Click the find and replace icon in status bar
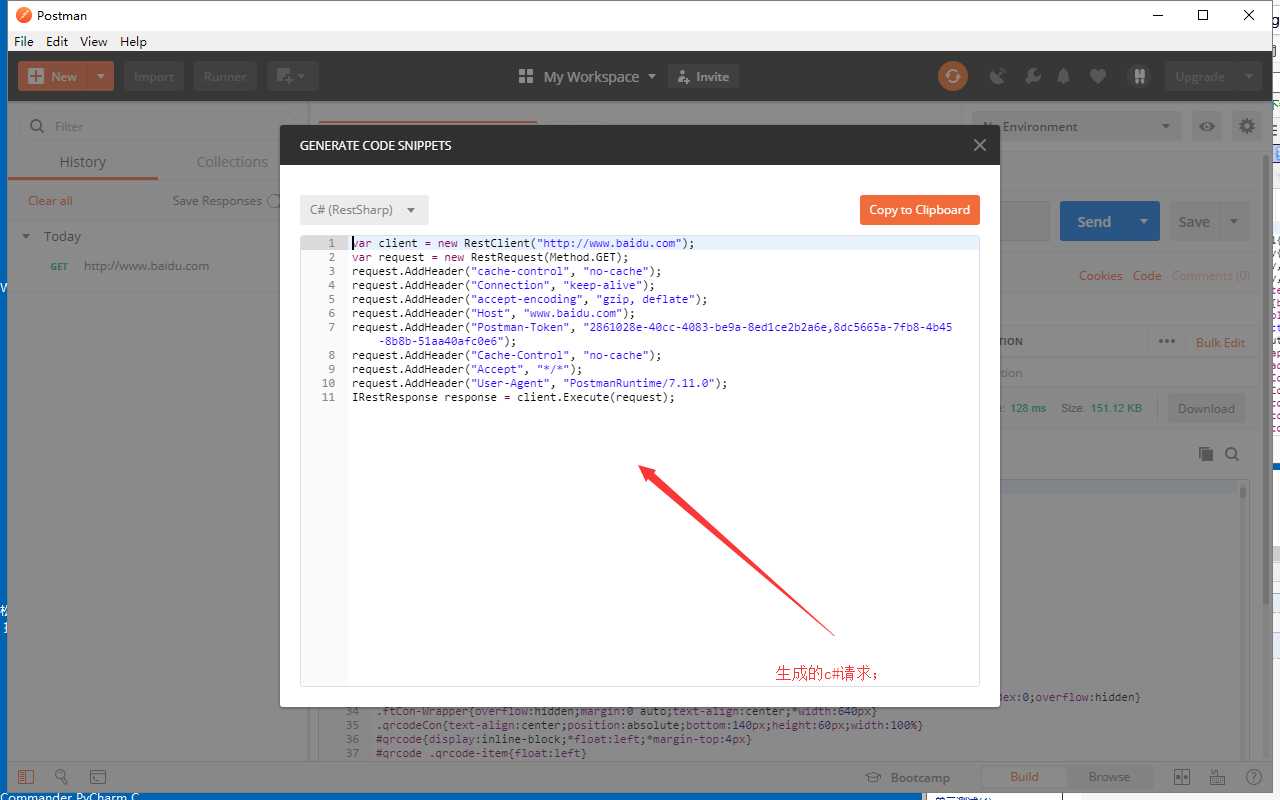The image size is (1280, 800). pos(61,777)
